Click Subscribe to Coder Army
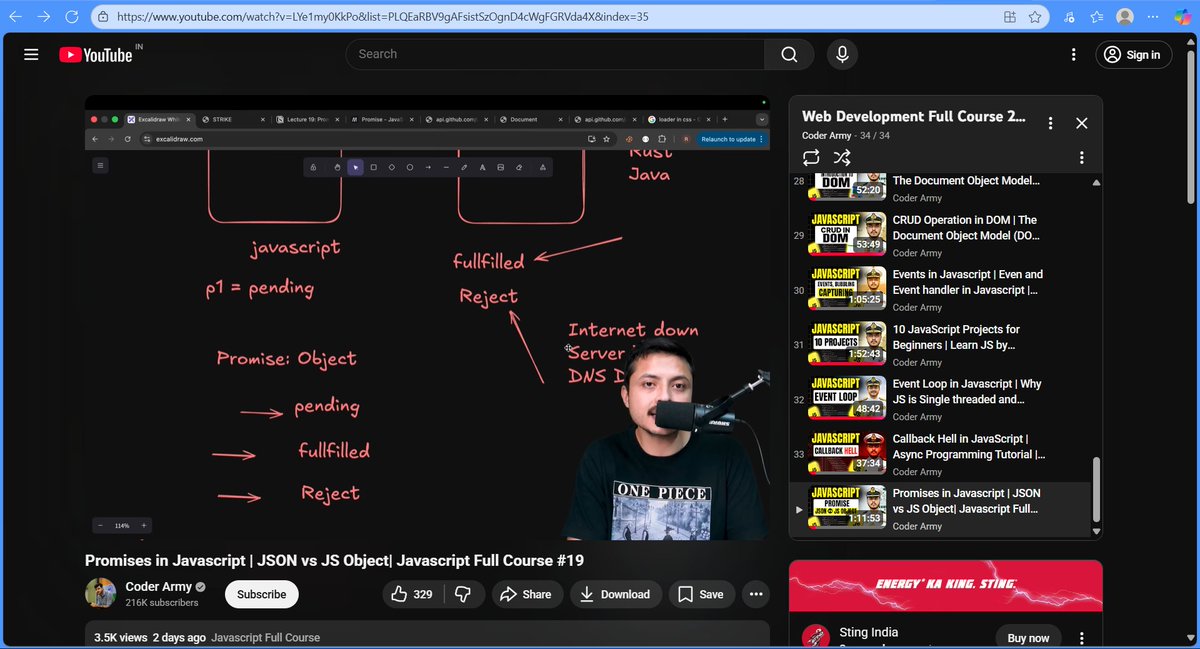This screenshot has height=649, width=1200. click(x=261, y=594)
